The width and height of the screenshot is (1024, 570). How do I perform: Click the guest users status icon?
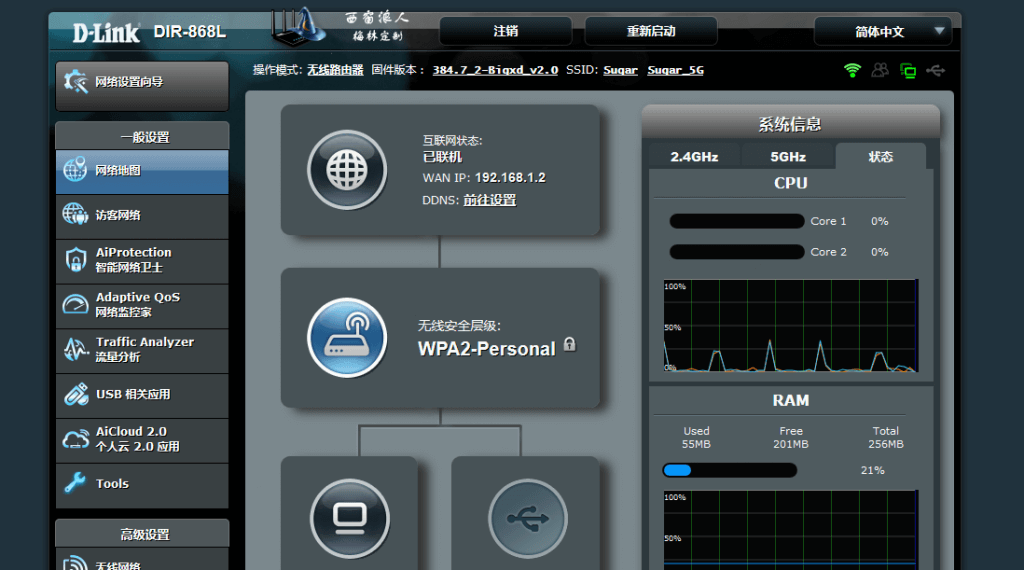tap(880, 70)
